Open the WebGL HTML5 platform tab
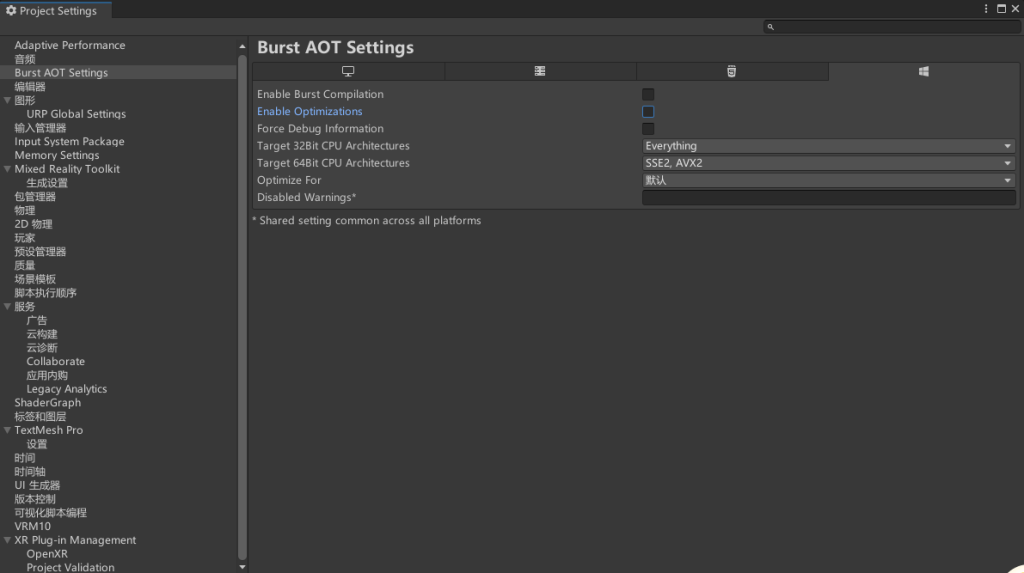The image size is (1024, 573). [x=731, y=71]
